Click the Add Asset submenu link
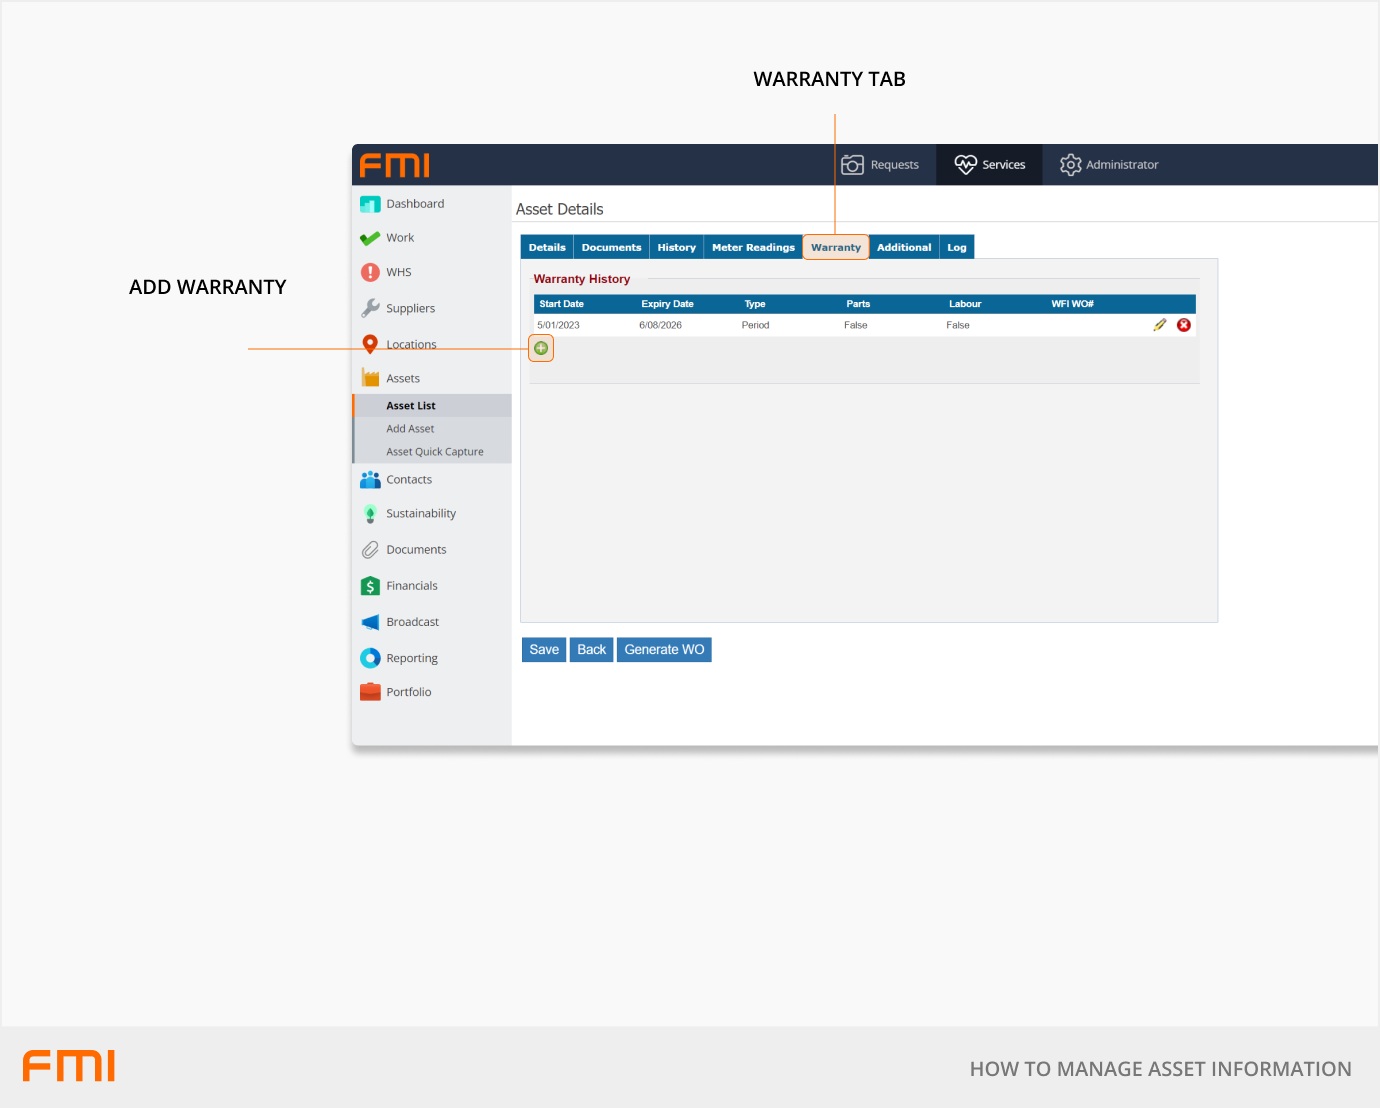 click(x=410, y=429)
